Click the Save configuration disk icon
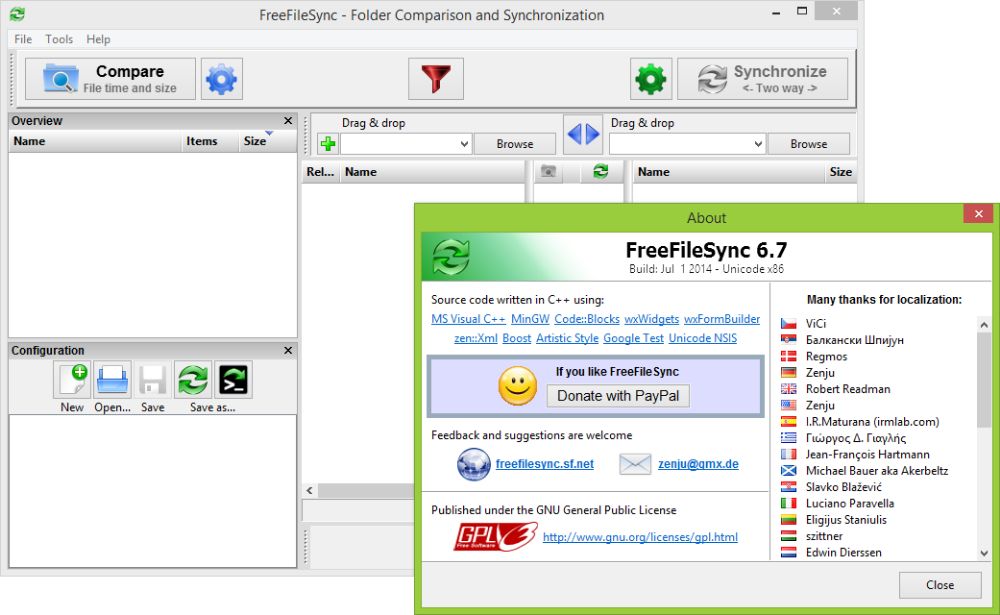 point(152,380)
